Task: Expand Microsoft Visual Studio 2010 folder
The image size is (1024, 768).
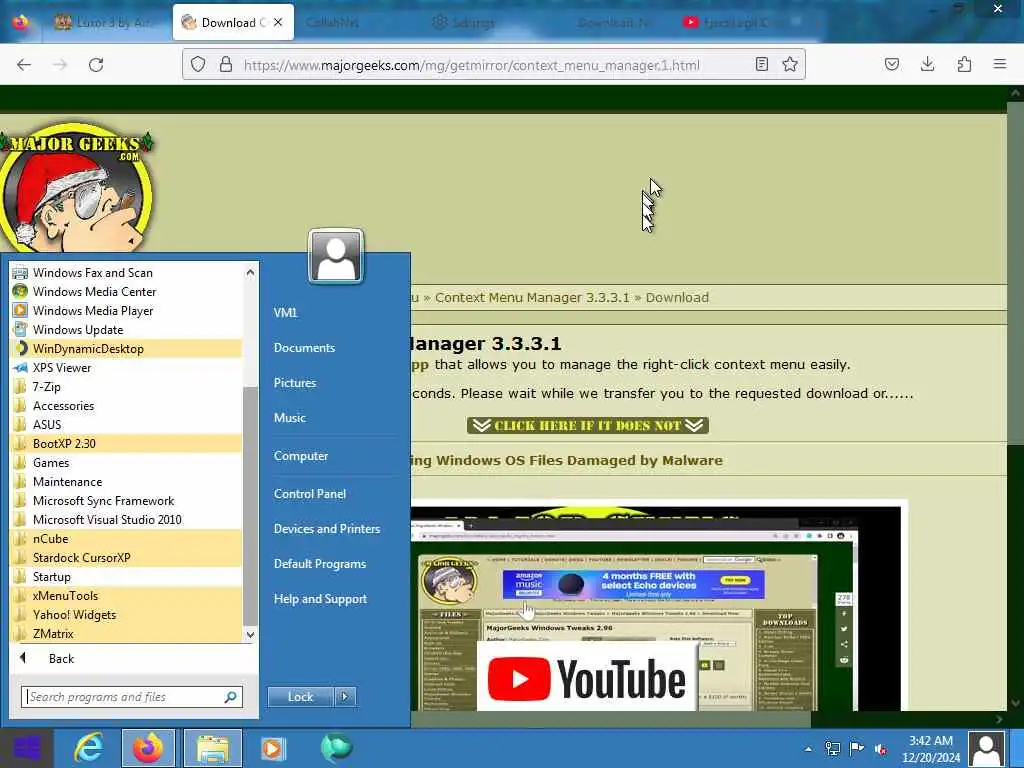Action: tap(125, 519)
